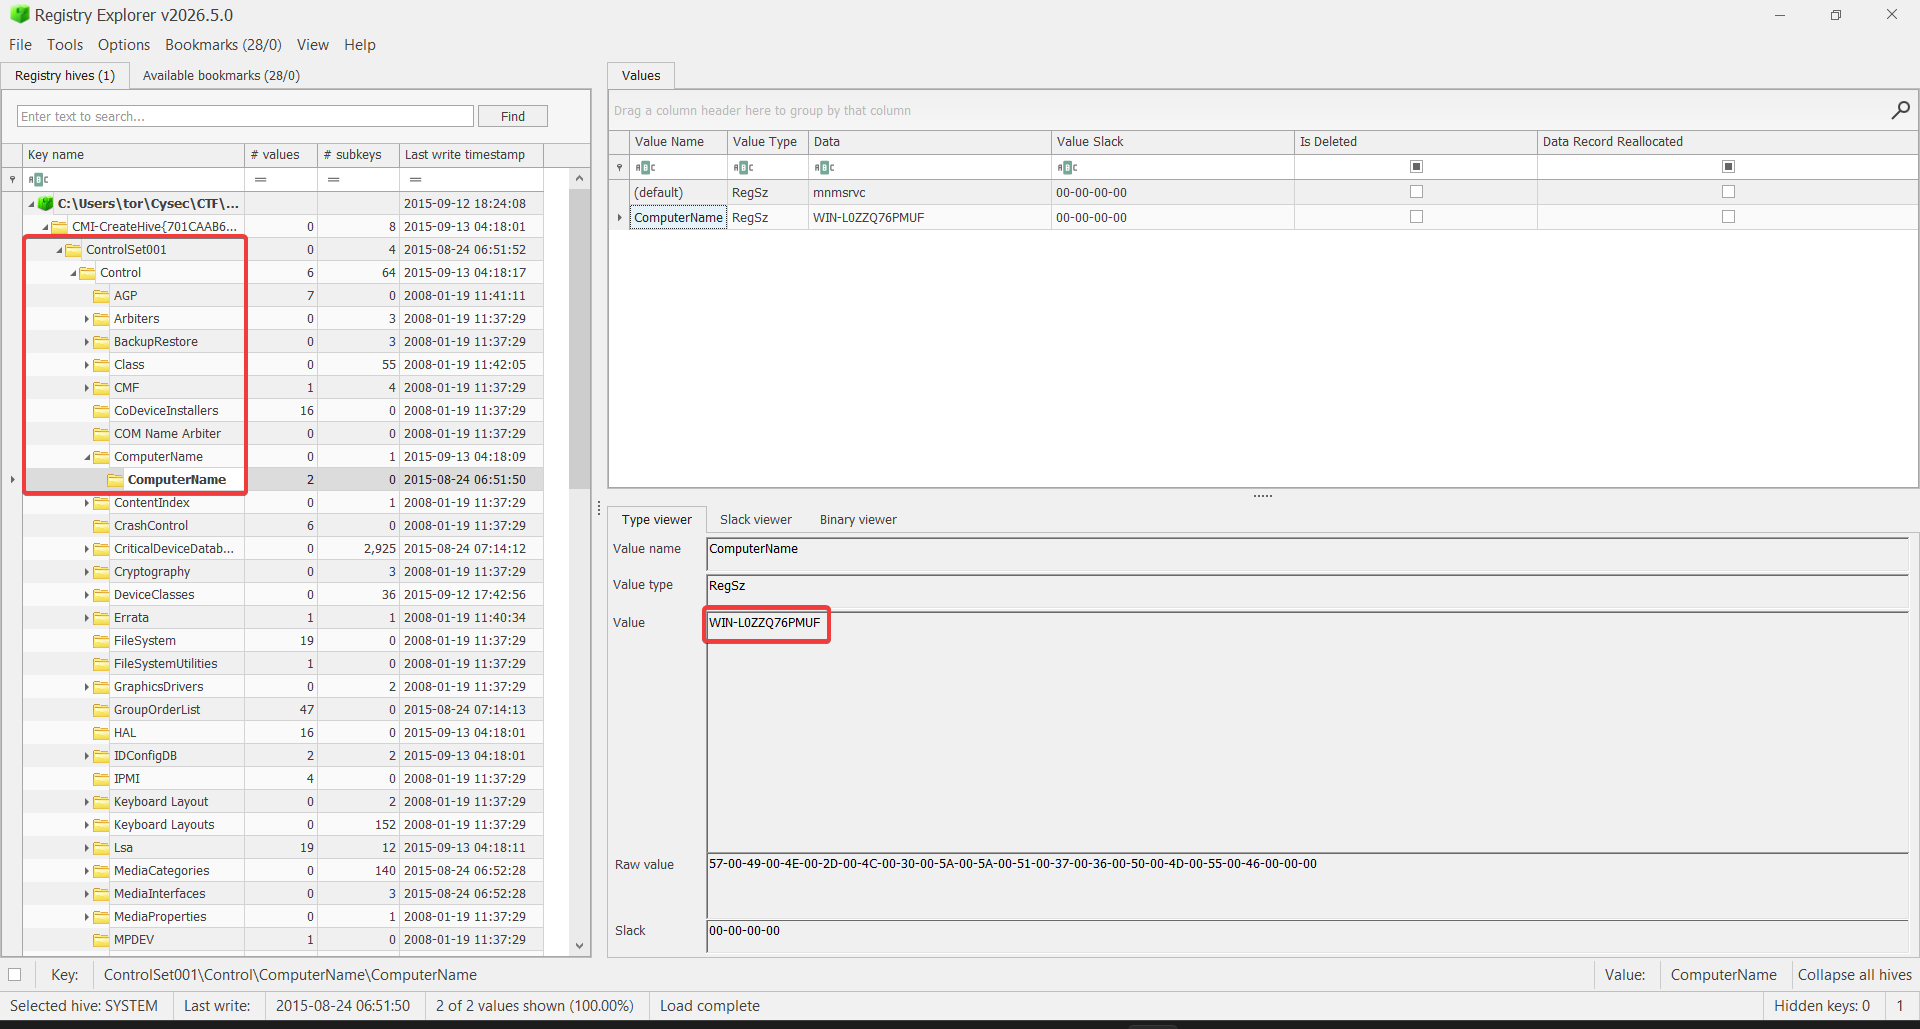Viewport: 1920px width, 1029px height.
Task: Tick Data Record Reallocated checkbox for default row
Action: coord(1728,192)
